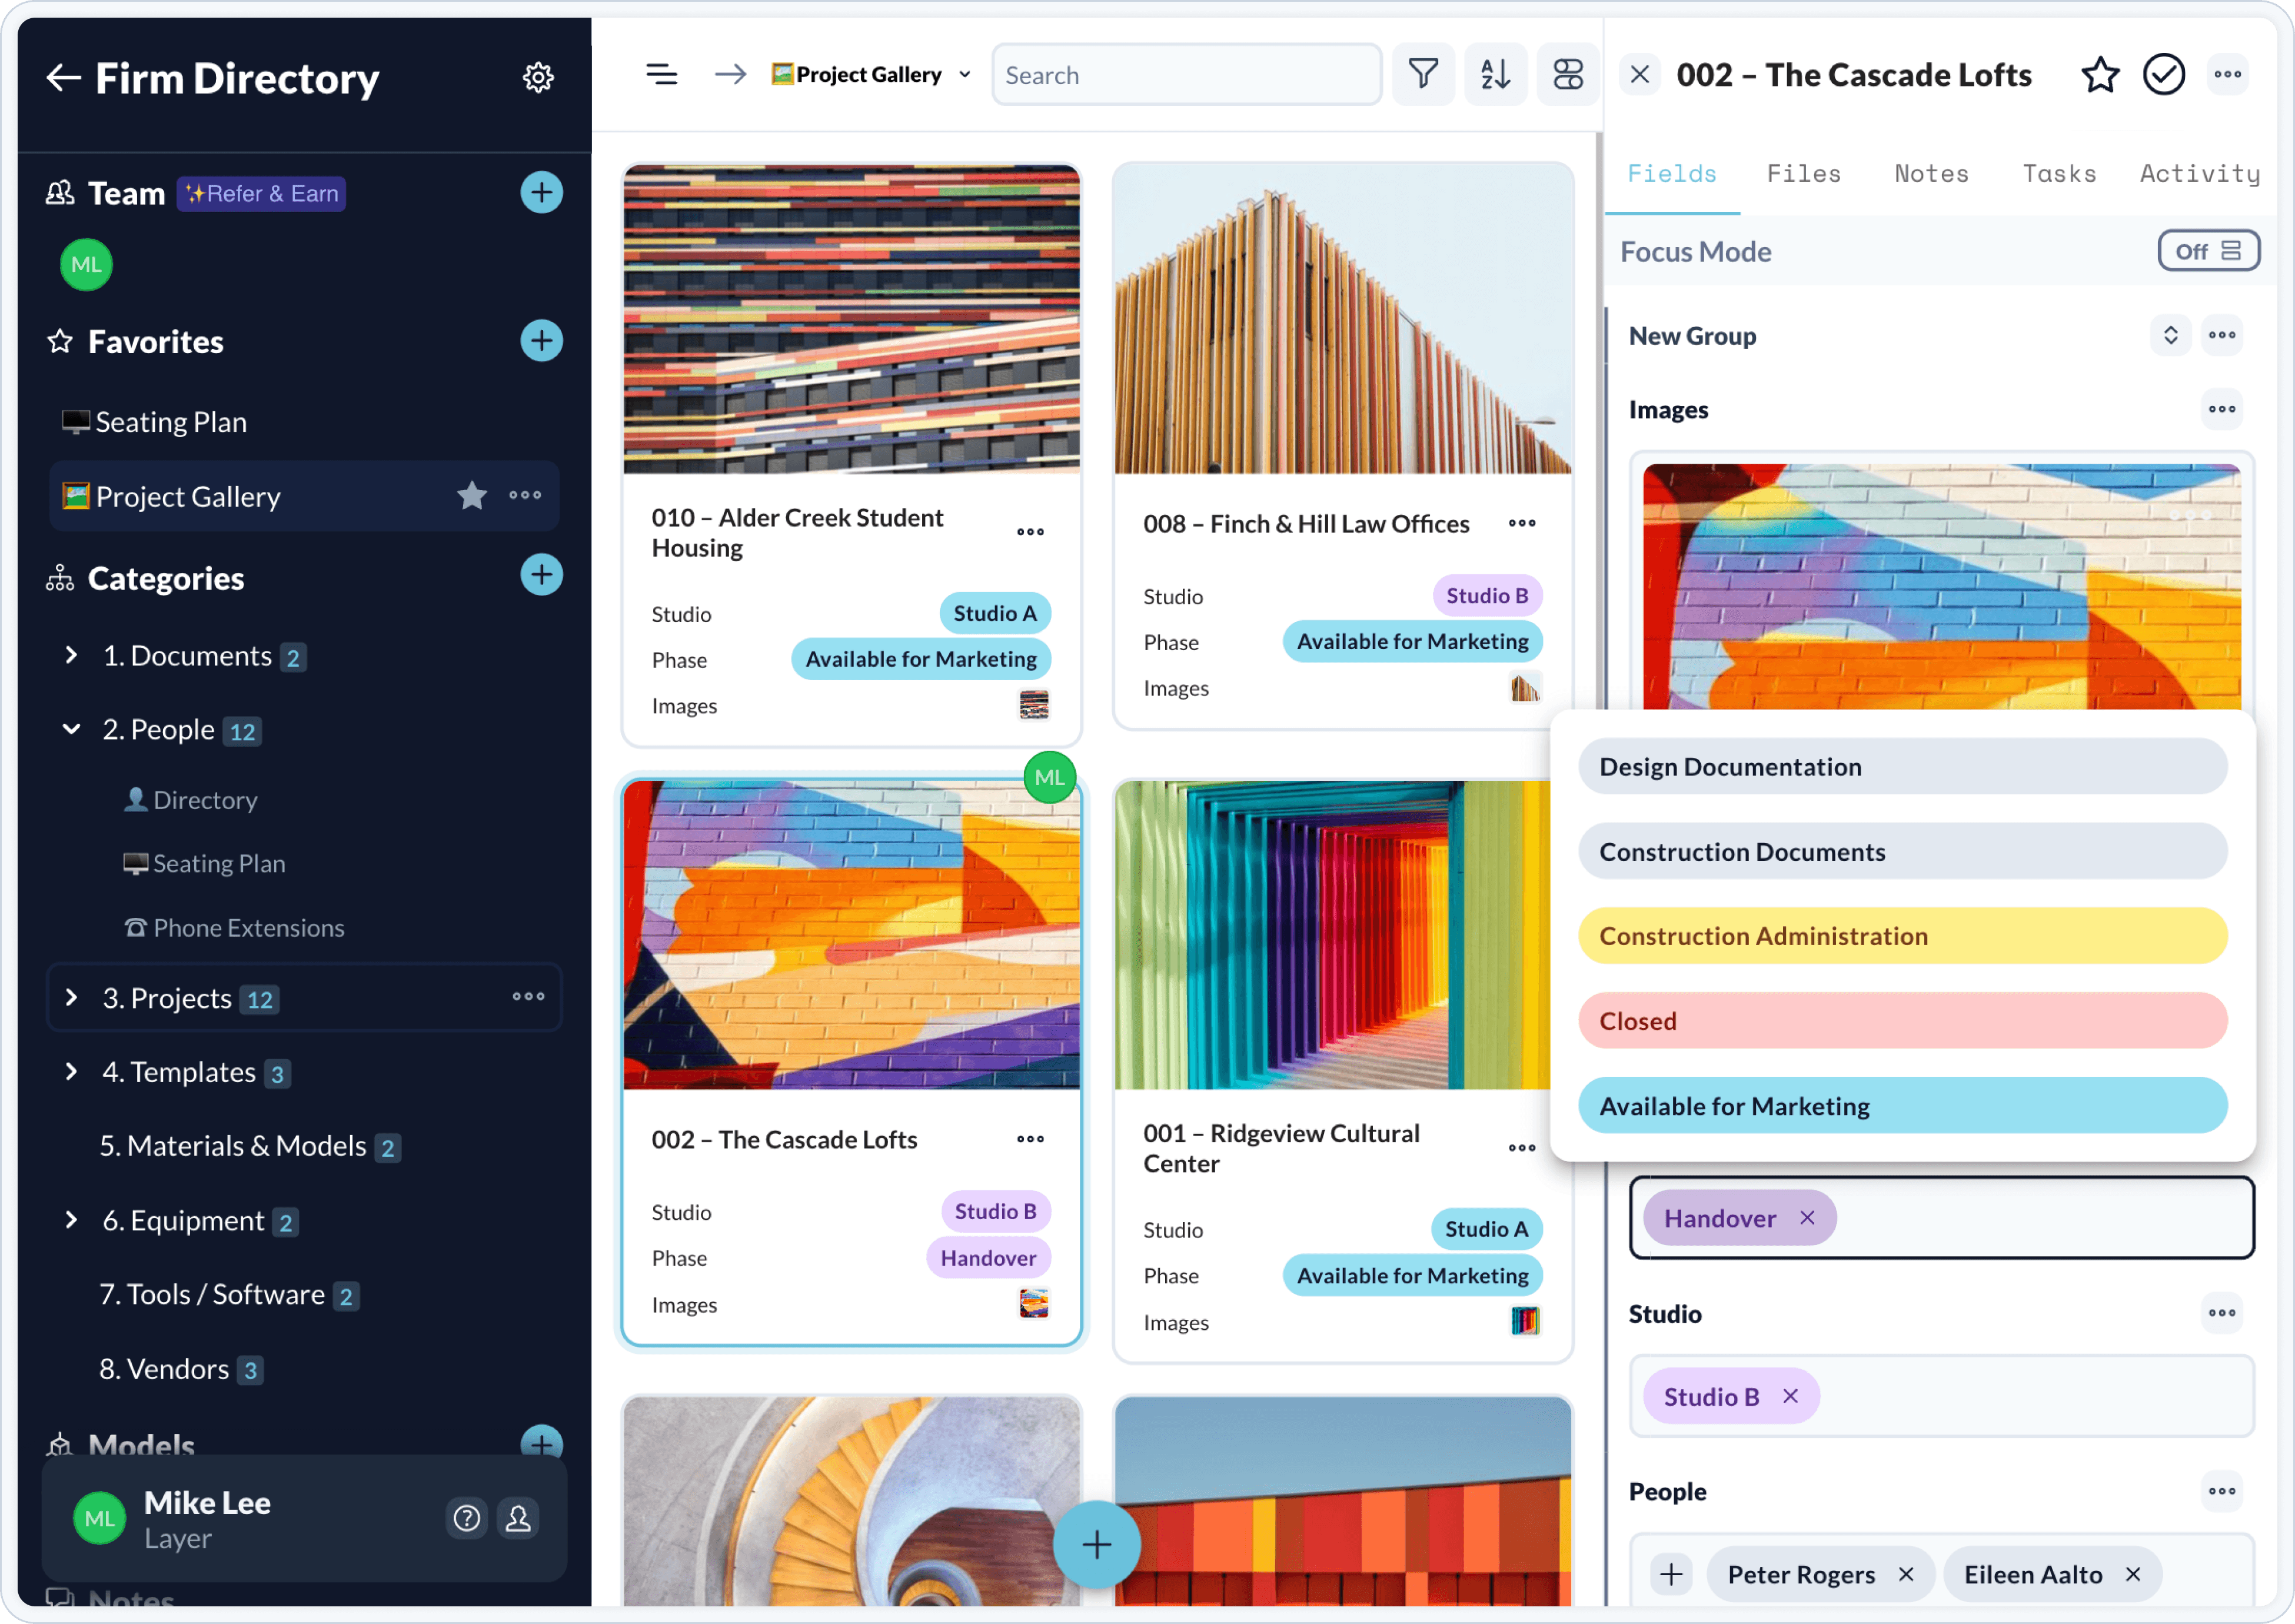Open 3. Projects category options menu
Screen dimensions: 2295x1624
coord(528,997)
